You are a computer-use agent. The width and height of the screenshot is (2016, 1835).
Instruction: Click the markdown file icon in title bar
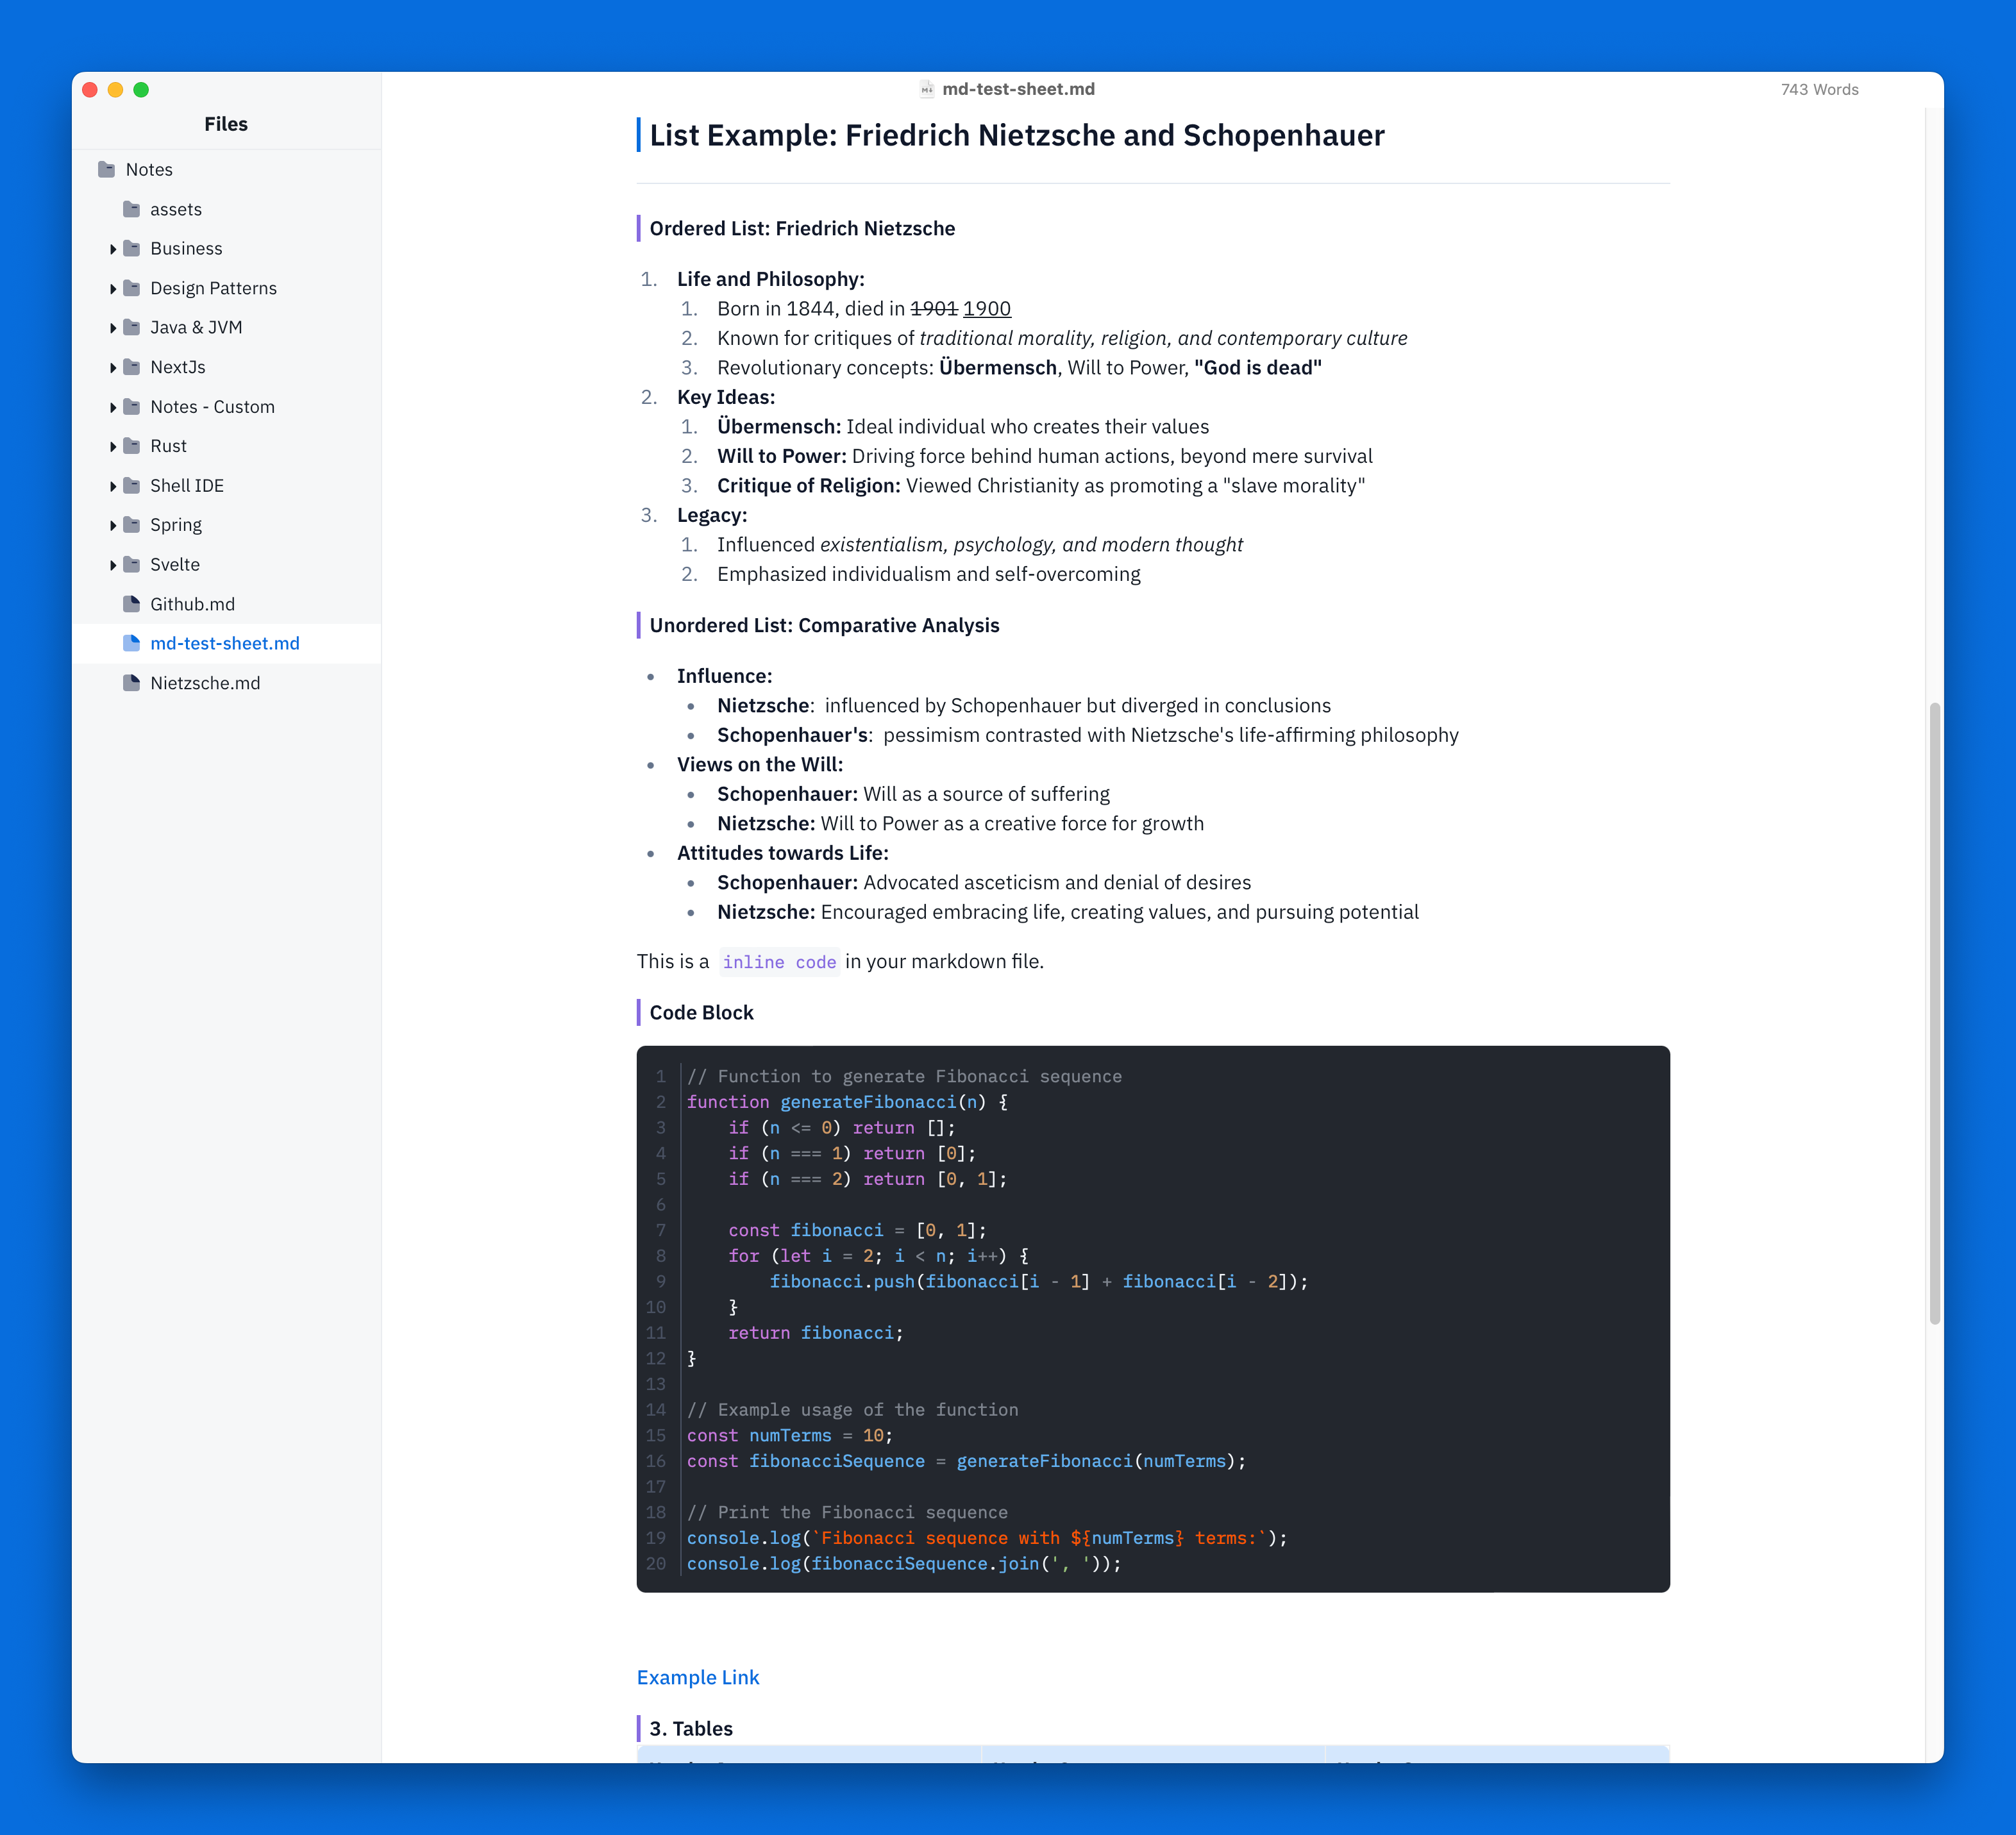click(927, 89)
